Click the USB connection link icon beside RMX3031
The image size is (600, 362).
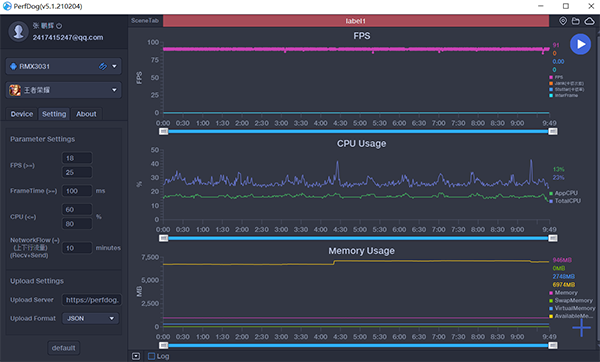pyautogui.click(x=103, y=66)
